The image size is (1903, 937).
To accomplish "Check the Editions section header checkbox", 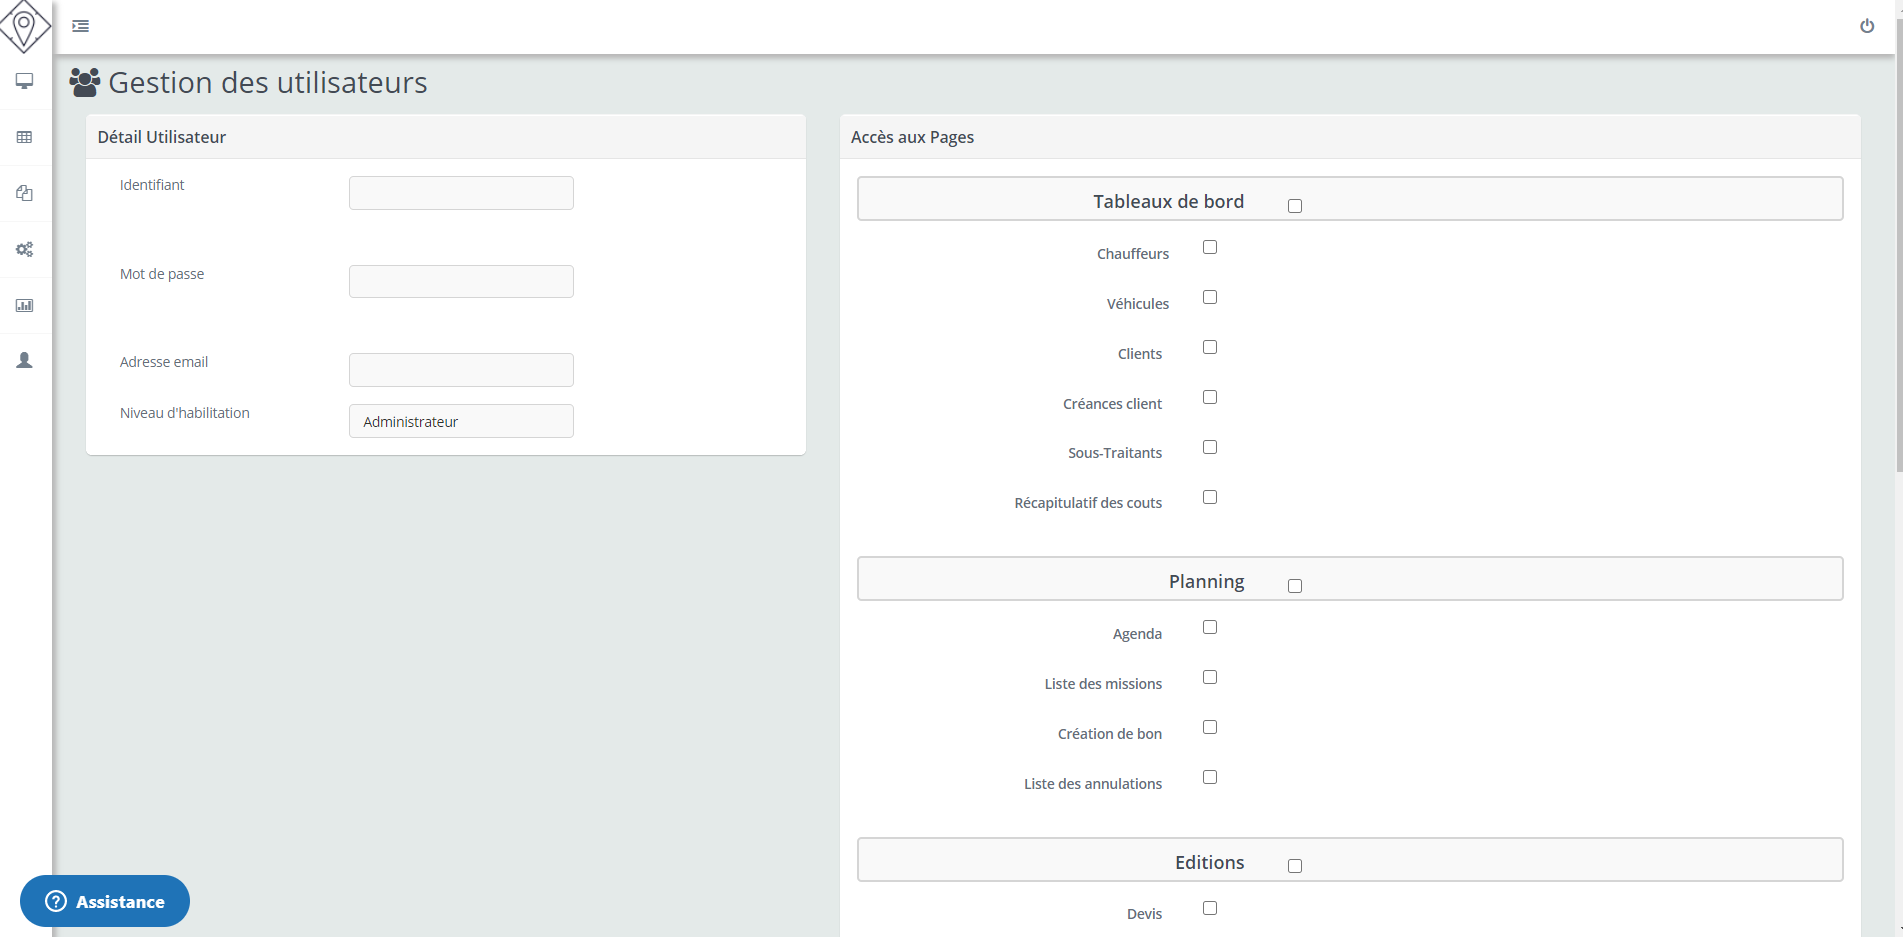I will click(1295, 866).
